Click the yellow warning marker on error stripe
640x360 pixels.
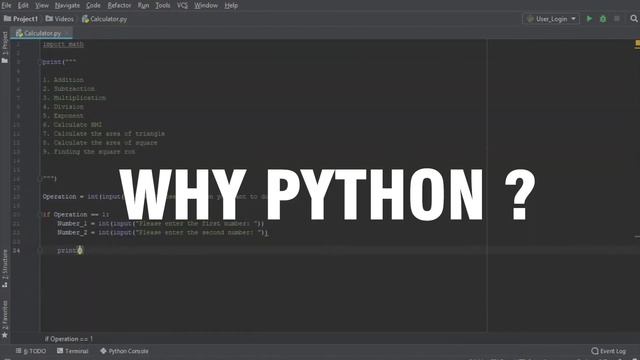tap(637, 44)
